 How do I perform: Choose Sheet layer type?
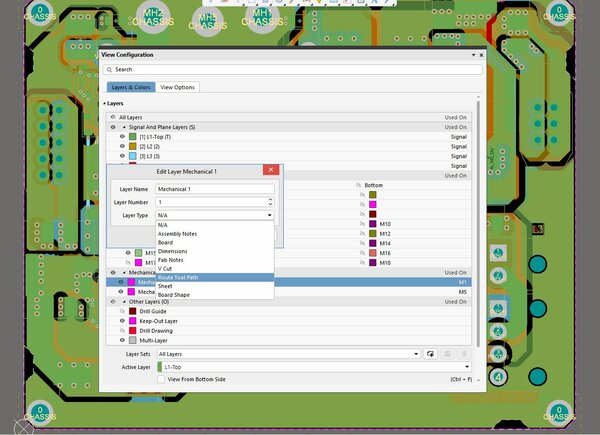pos(215,286)
